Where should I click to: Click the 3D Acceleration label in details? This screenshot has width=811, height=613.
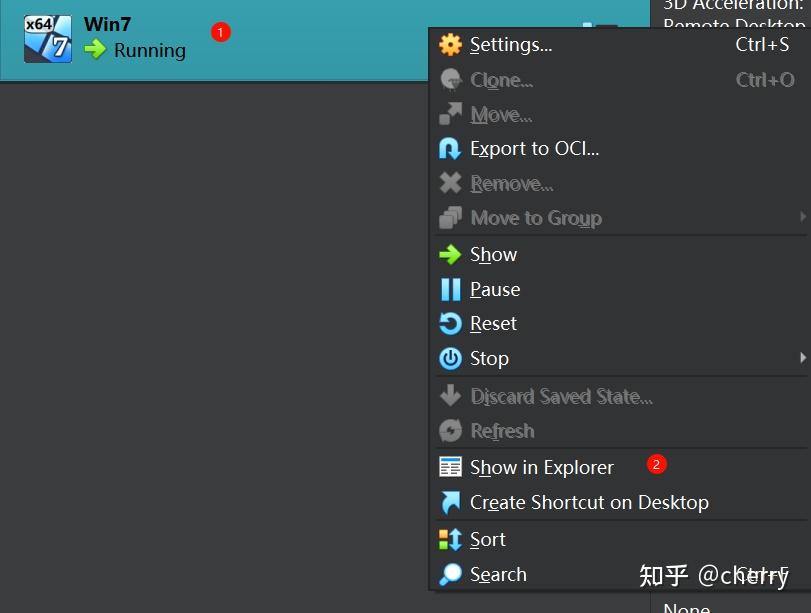coord(733,5)
